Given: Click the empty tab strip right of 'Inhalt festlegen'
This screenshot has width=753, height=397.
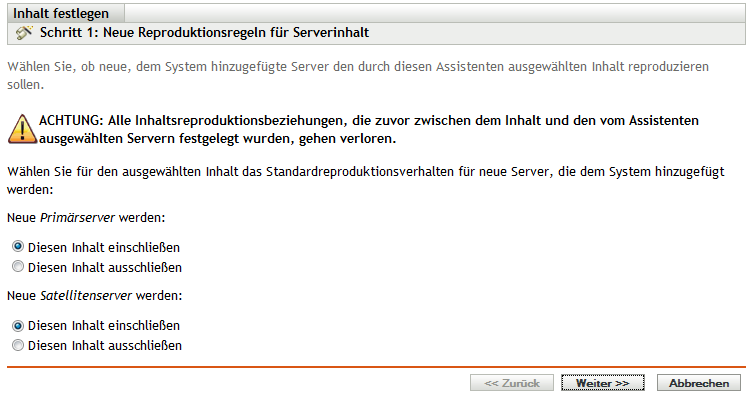Looking at the screenshot, I should [x=435, y=13].
